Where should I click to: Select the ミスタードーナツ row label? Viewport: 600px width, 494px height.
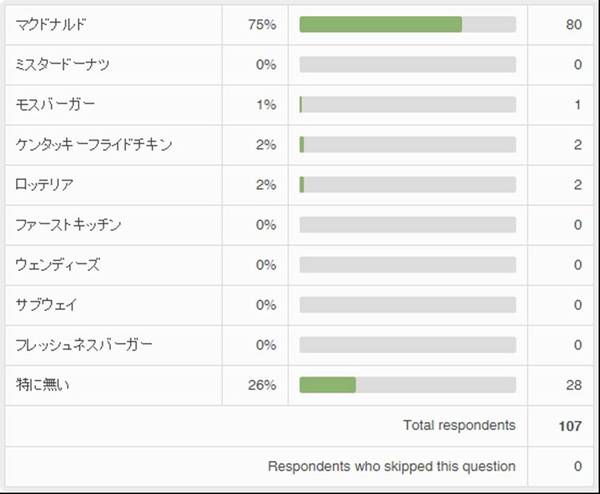63,65
